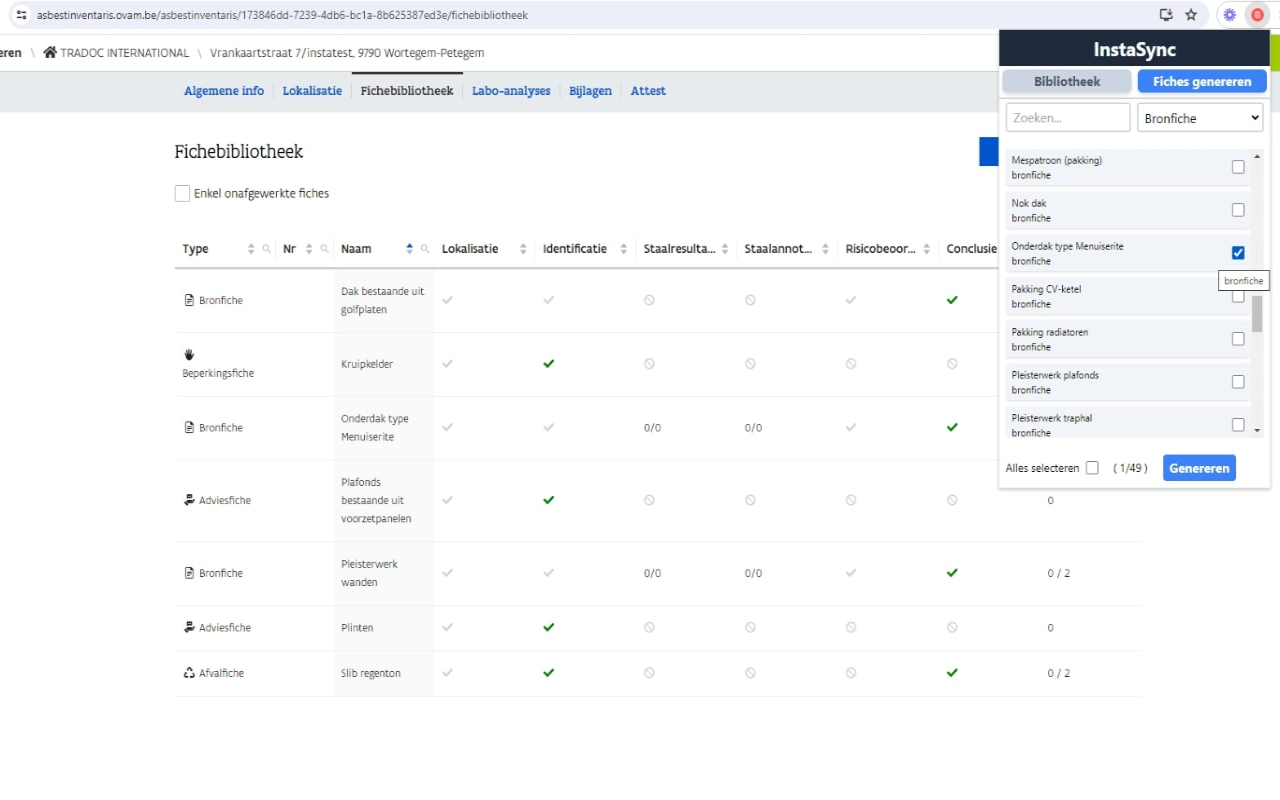Bookmark this page with the star icon

tap(1191, 15)
